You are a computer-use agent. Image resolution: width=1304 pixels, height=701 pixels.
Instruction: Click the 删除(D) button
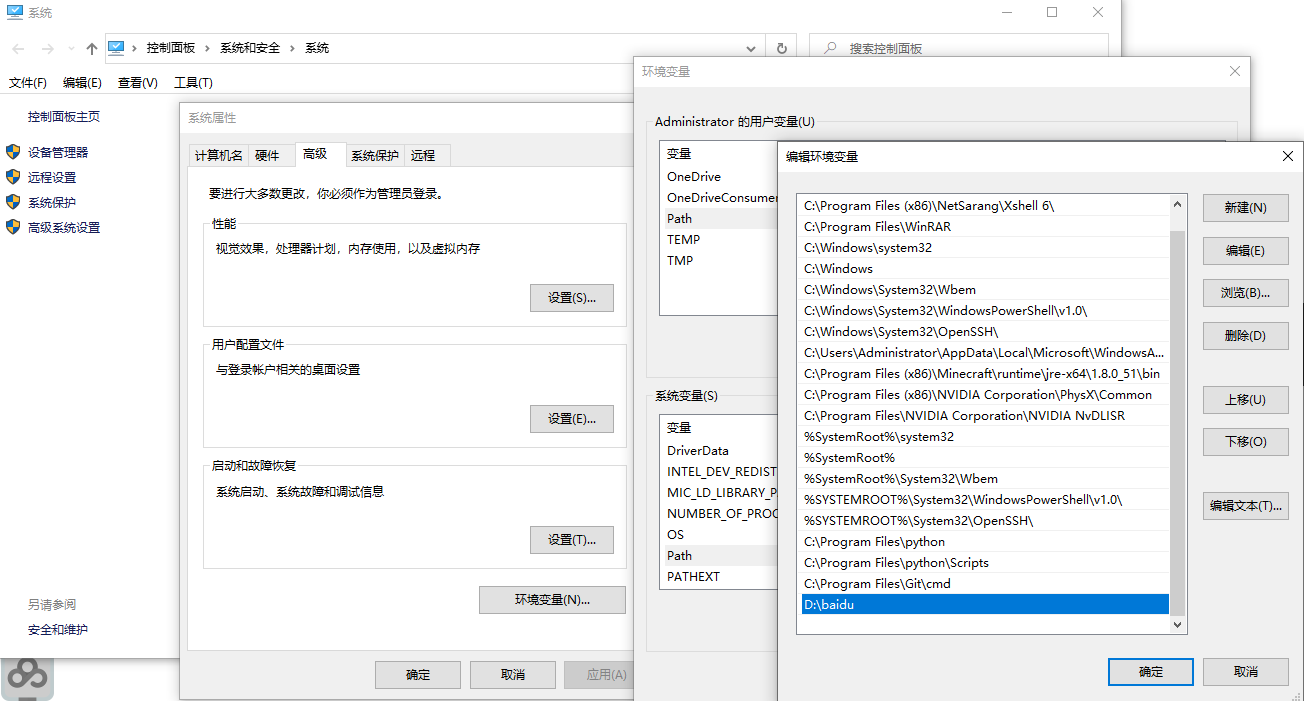point(1245,336)
